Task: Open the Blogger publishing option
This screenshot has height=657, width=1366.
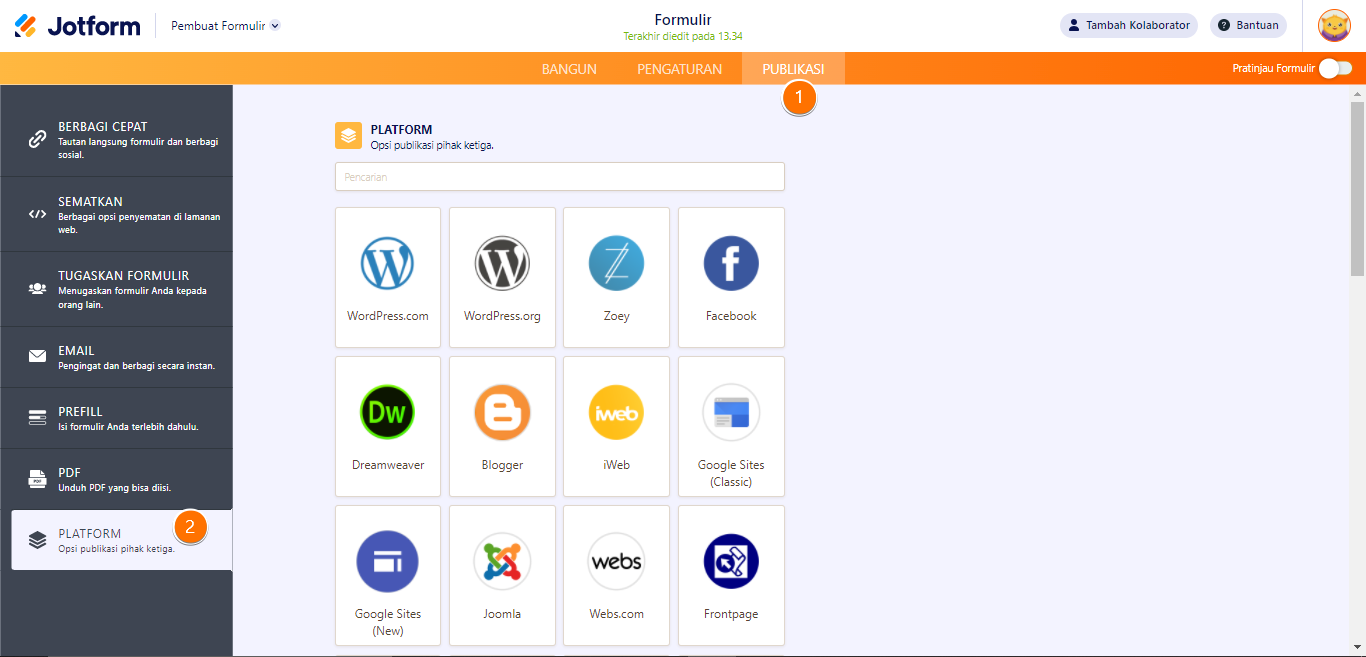Action: [502, 426]
